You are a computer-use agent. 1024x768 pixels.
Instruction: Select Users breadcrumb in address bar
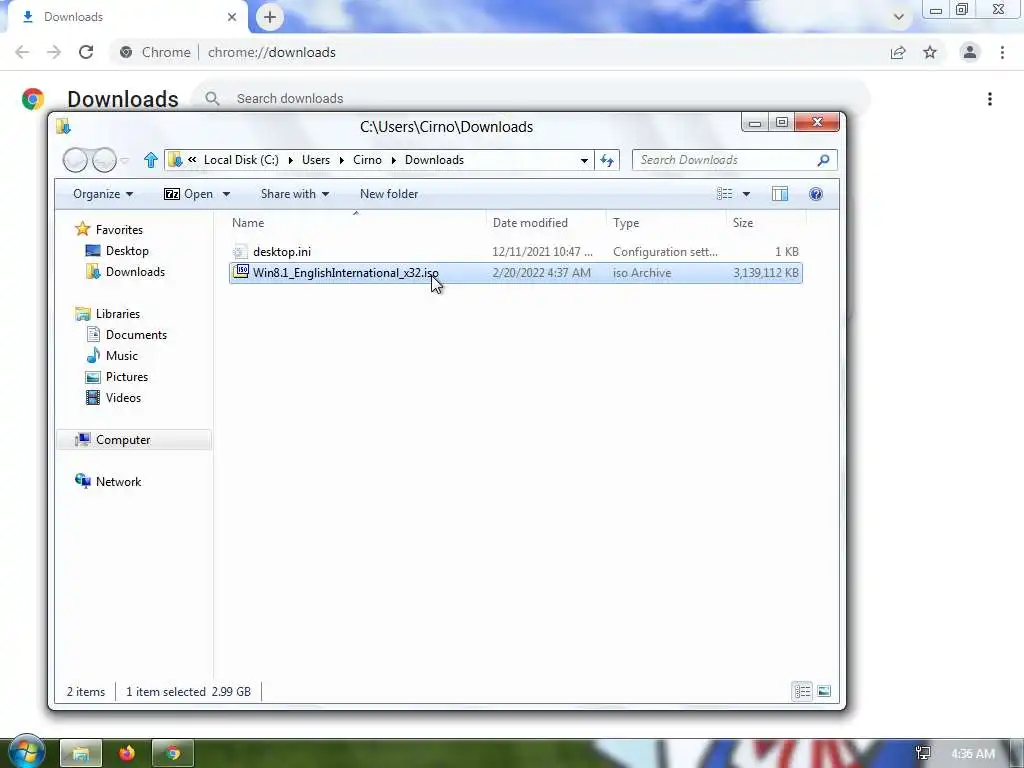coord(315,160)
